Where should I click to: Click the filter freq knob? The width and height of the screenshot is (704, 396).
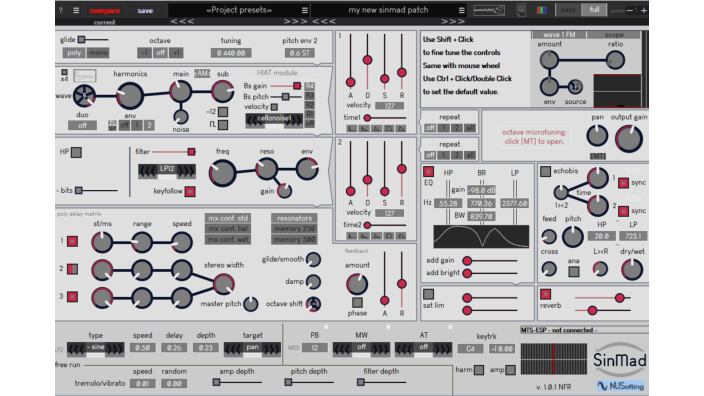point(222,173)
